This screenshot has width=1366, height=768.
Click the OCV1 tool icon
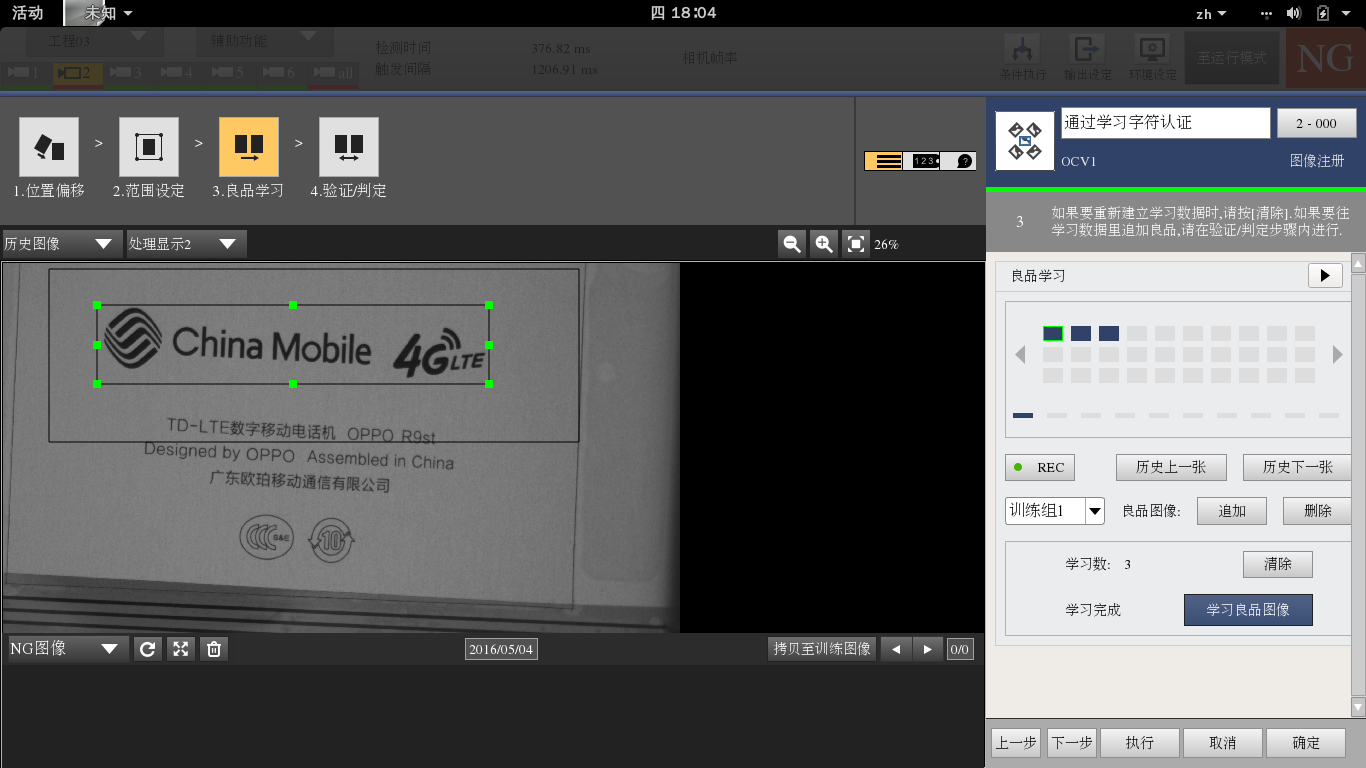tap(1025, 141)
